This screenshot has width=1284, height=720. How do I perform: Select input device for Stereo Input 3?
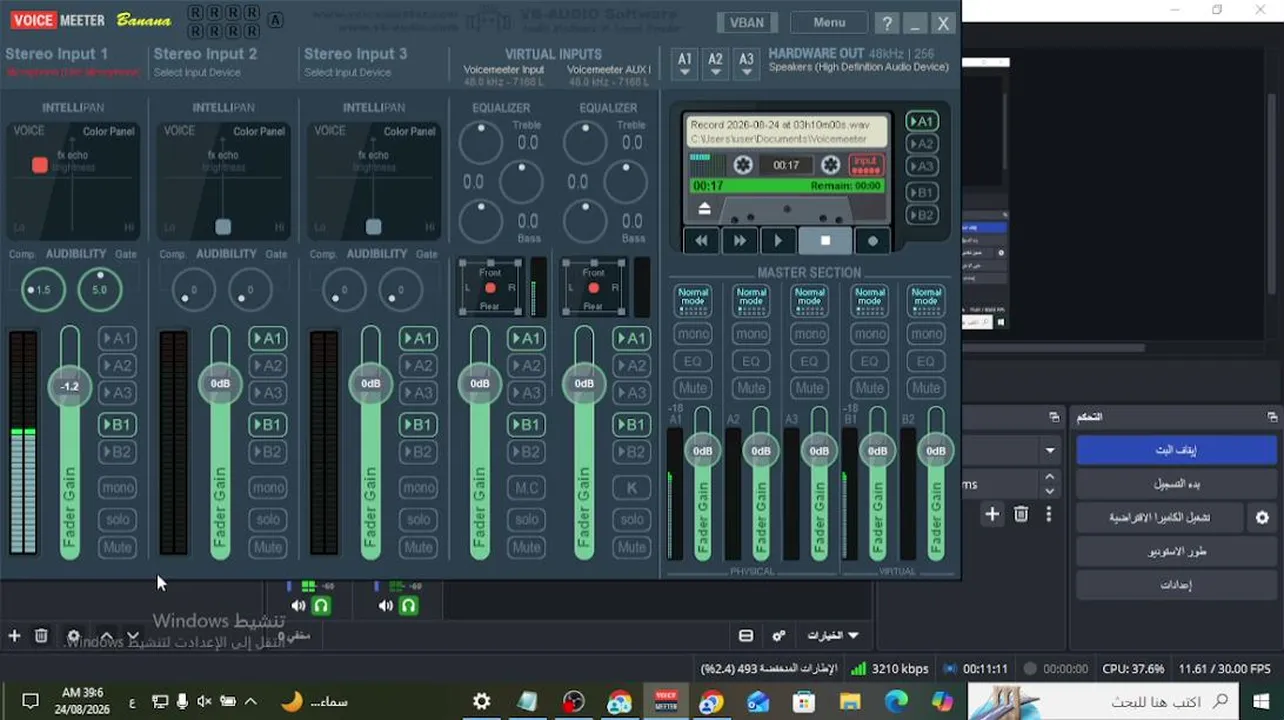tap(347, 72)
